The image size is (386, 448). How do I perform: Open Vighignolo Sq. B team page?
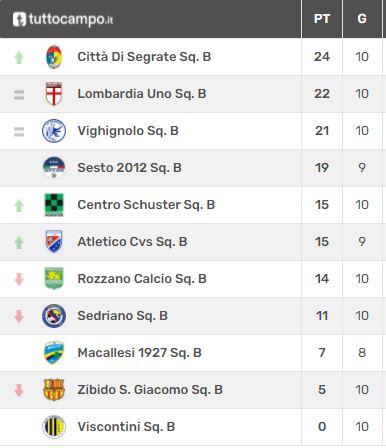128,131
